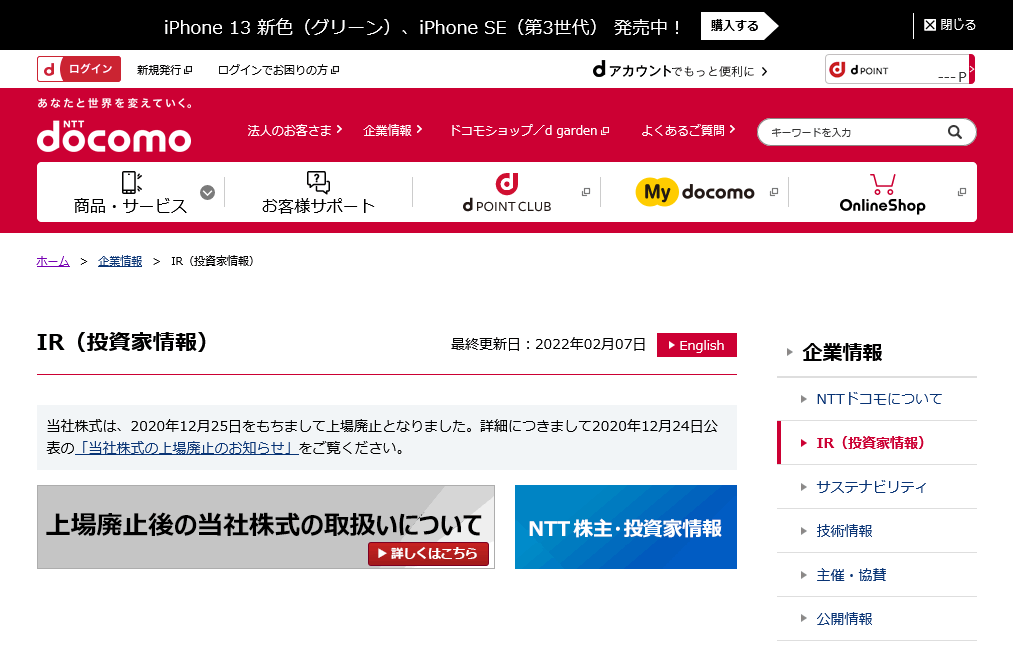Click the IR（投資家情報） page heading
Viewport: 1013px width, 648px height.
pyautogui.click(x=123, y=342)
